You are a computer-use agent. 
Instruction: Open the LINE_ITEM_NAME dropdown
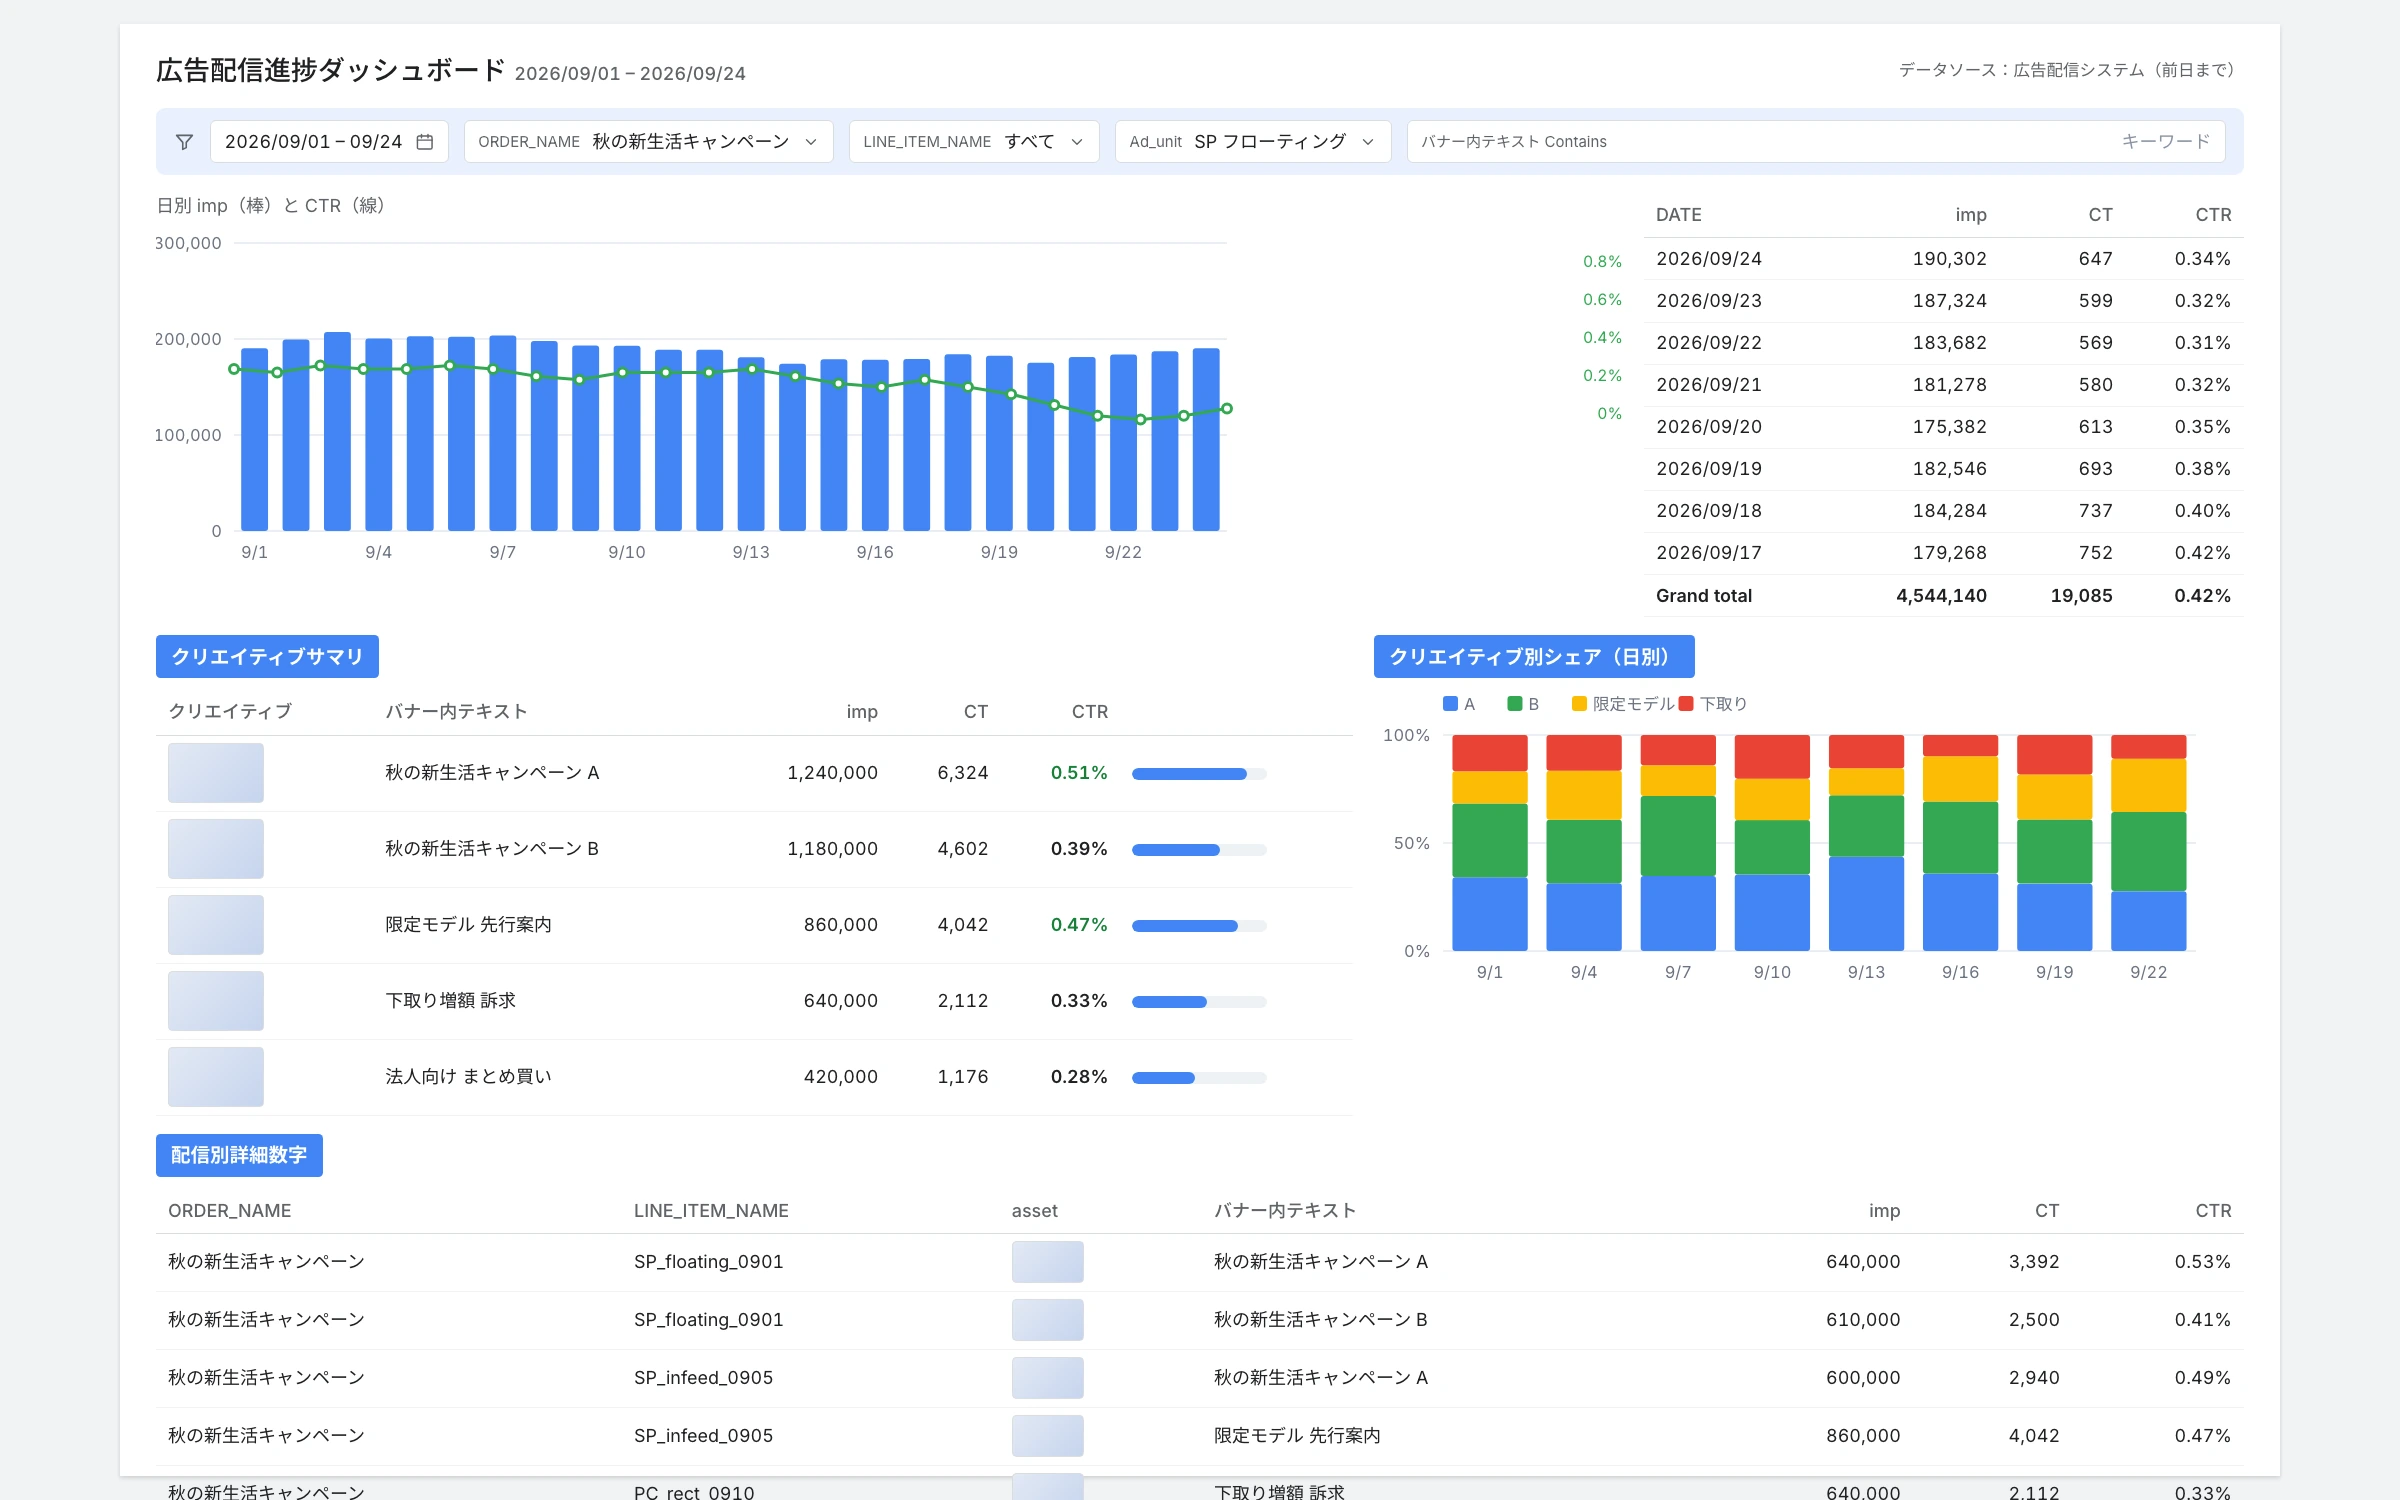(974, 142)
